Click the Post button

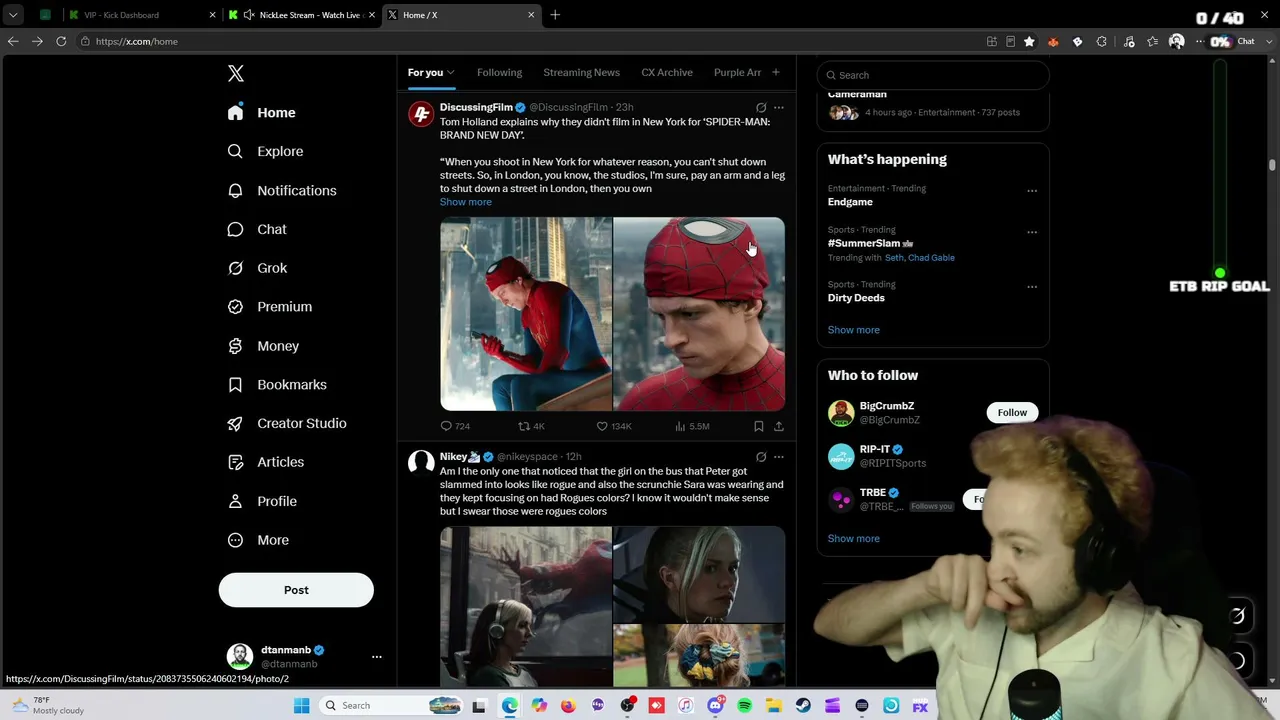296,590
